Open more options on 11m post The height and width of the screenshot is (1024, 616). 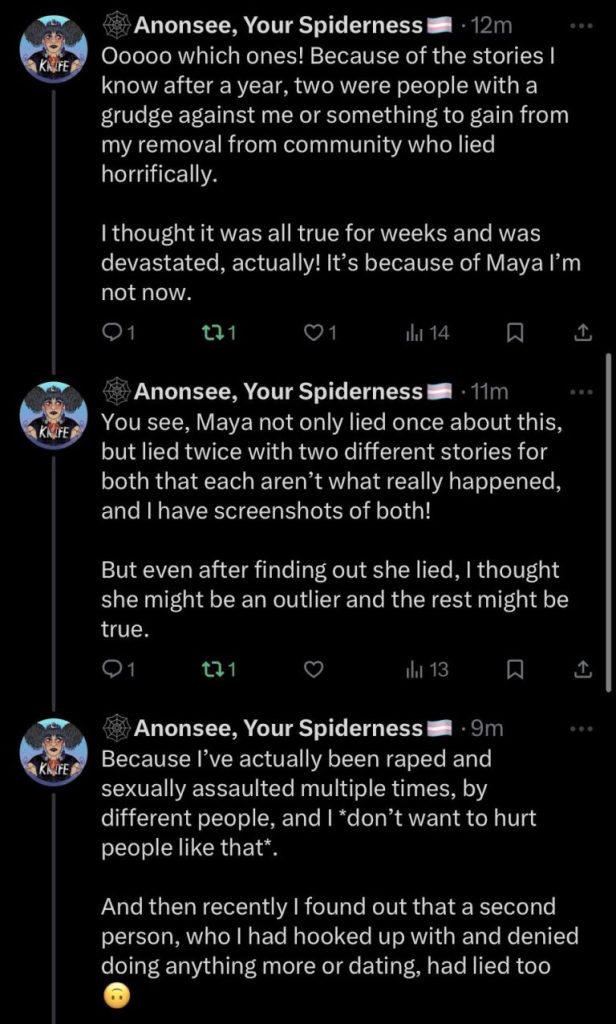click(x=580, y=391)
